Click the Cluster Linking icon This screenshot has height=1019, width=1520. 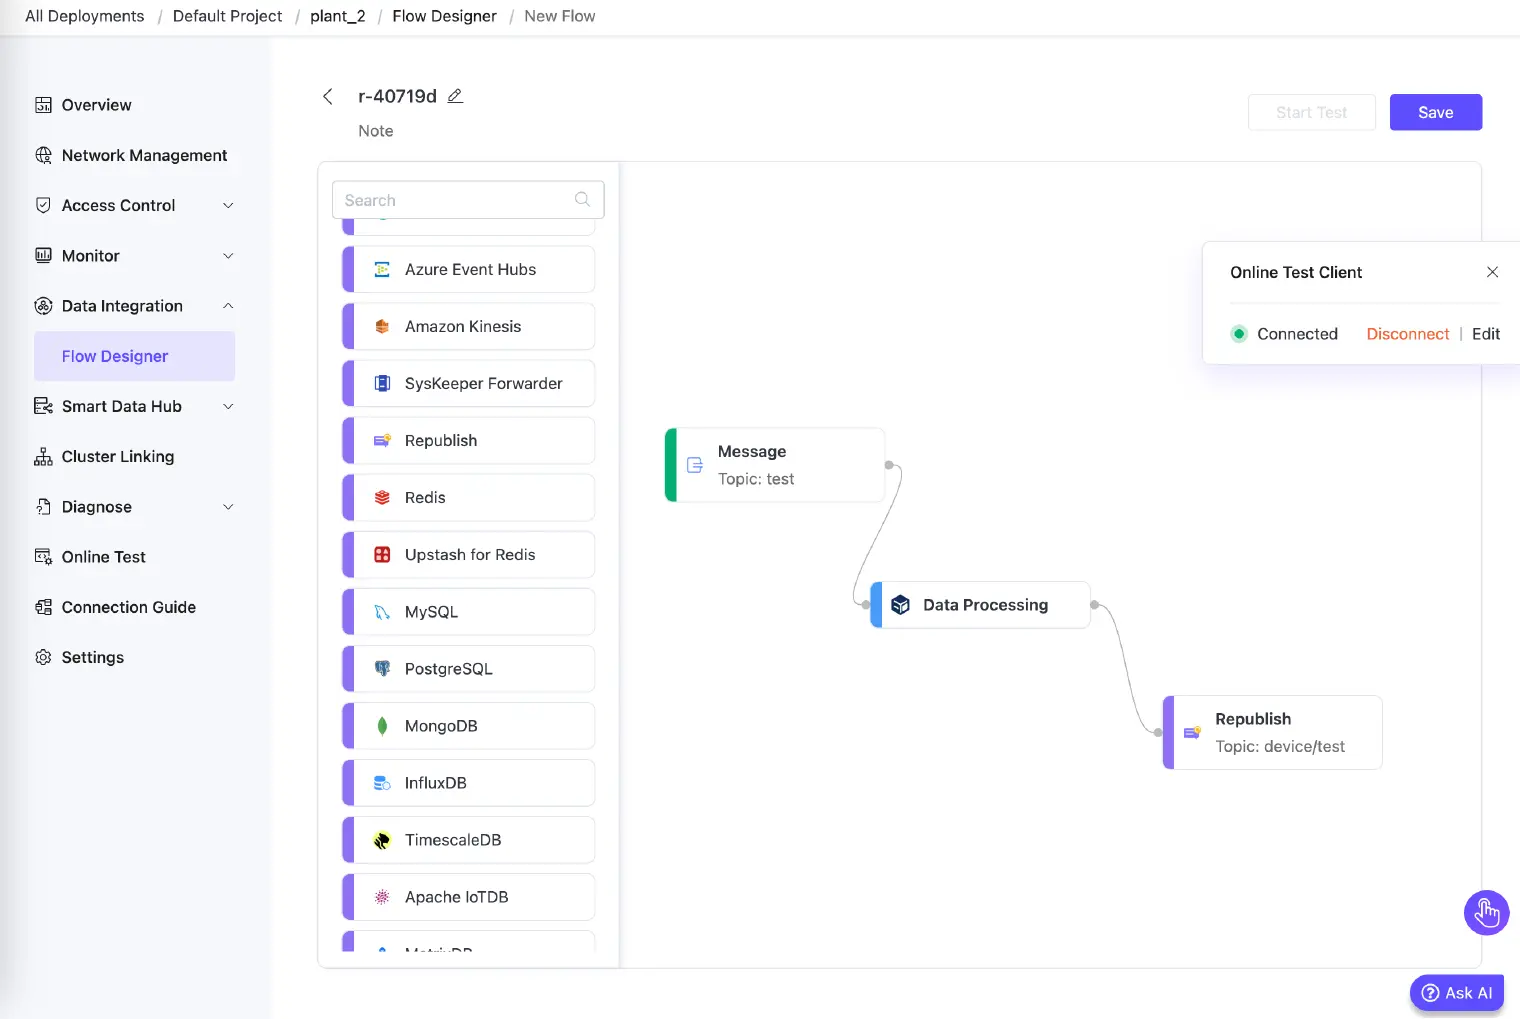pos(43,456)
